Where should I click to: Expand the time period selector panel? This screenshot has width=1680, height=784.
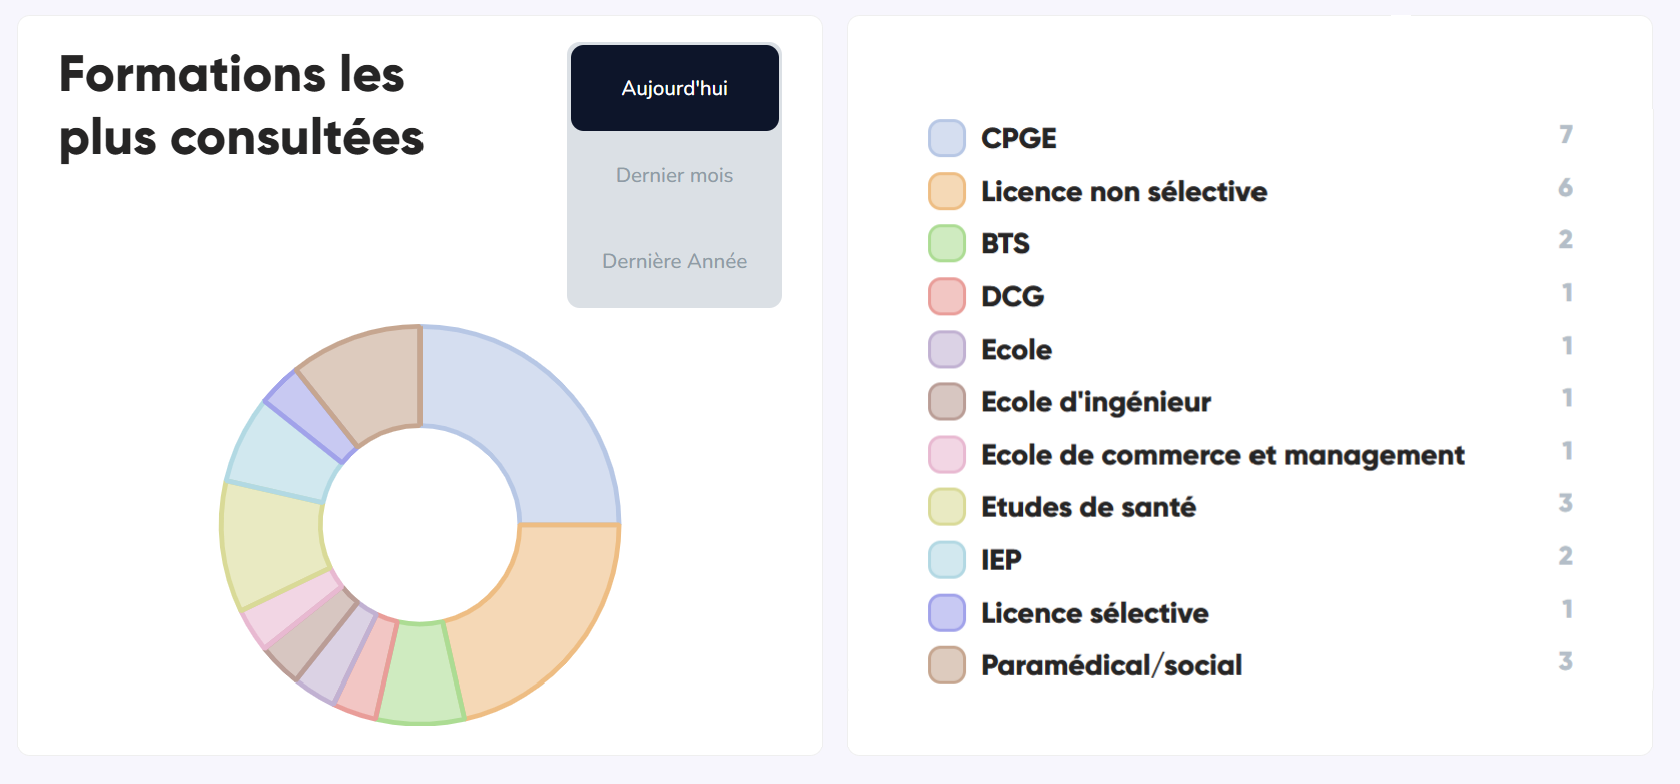(x=674, y=175)
